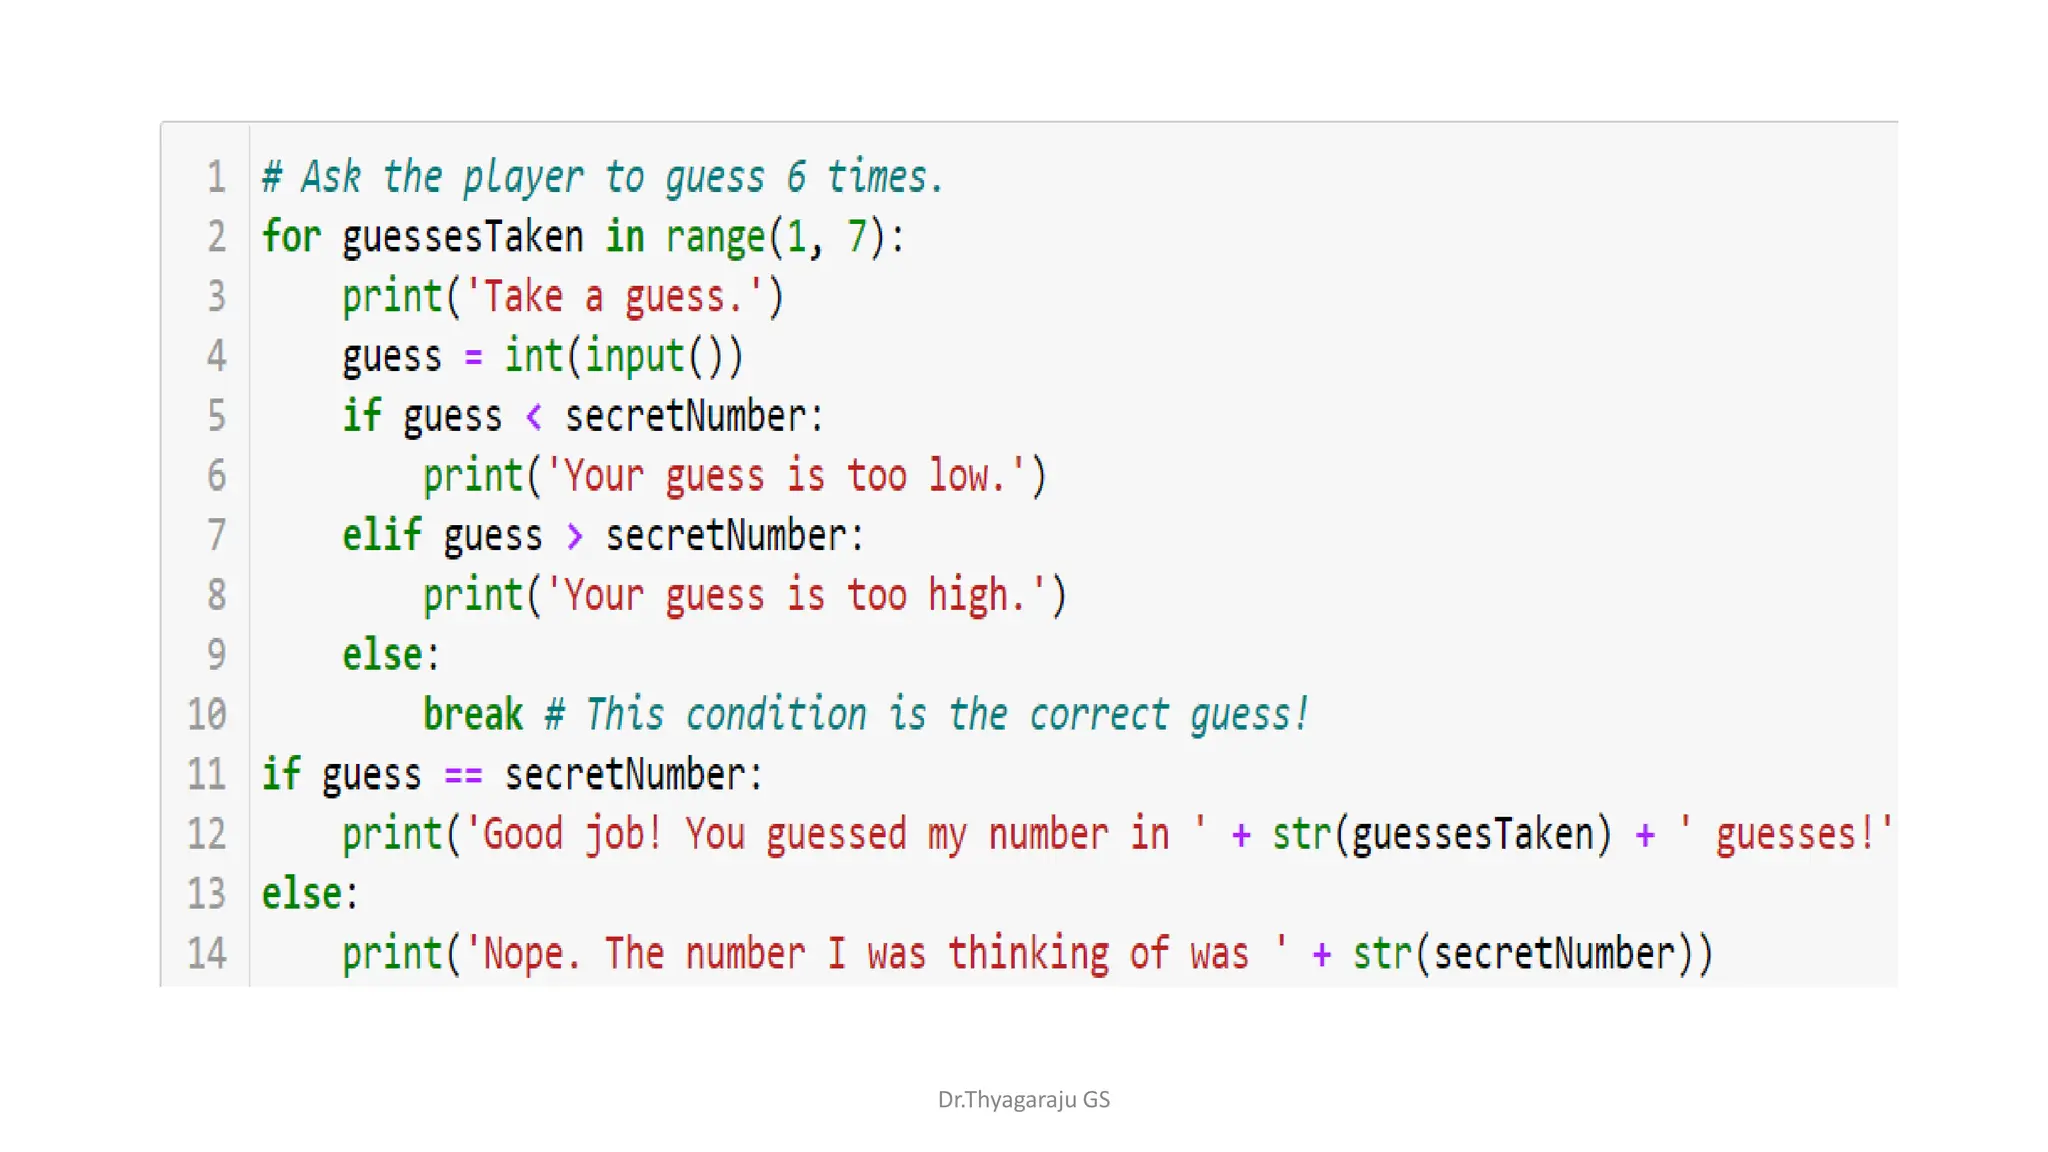Click the 'elif' keyword on line 7
This screenshot has height=1152, width=2048.
(x=382, y=536)
